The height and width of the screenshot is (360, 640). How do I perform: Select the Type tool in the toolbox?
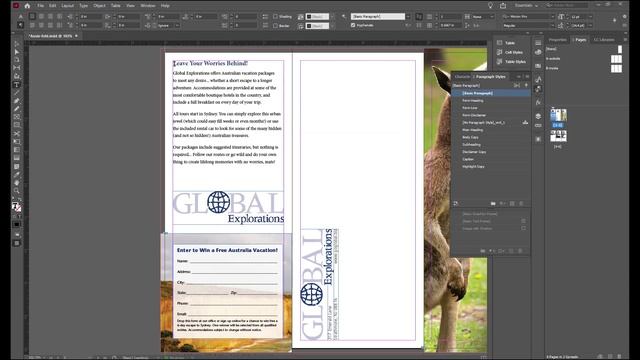tap(17, 85)
